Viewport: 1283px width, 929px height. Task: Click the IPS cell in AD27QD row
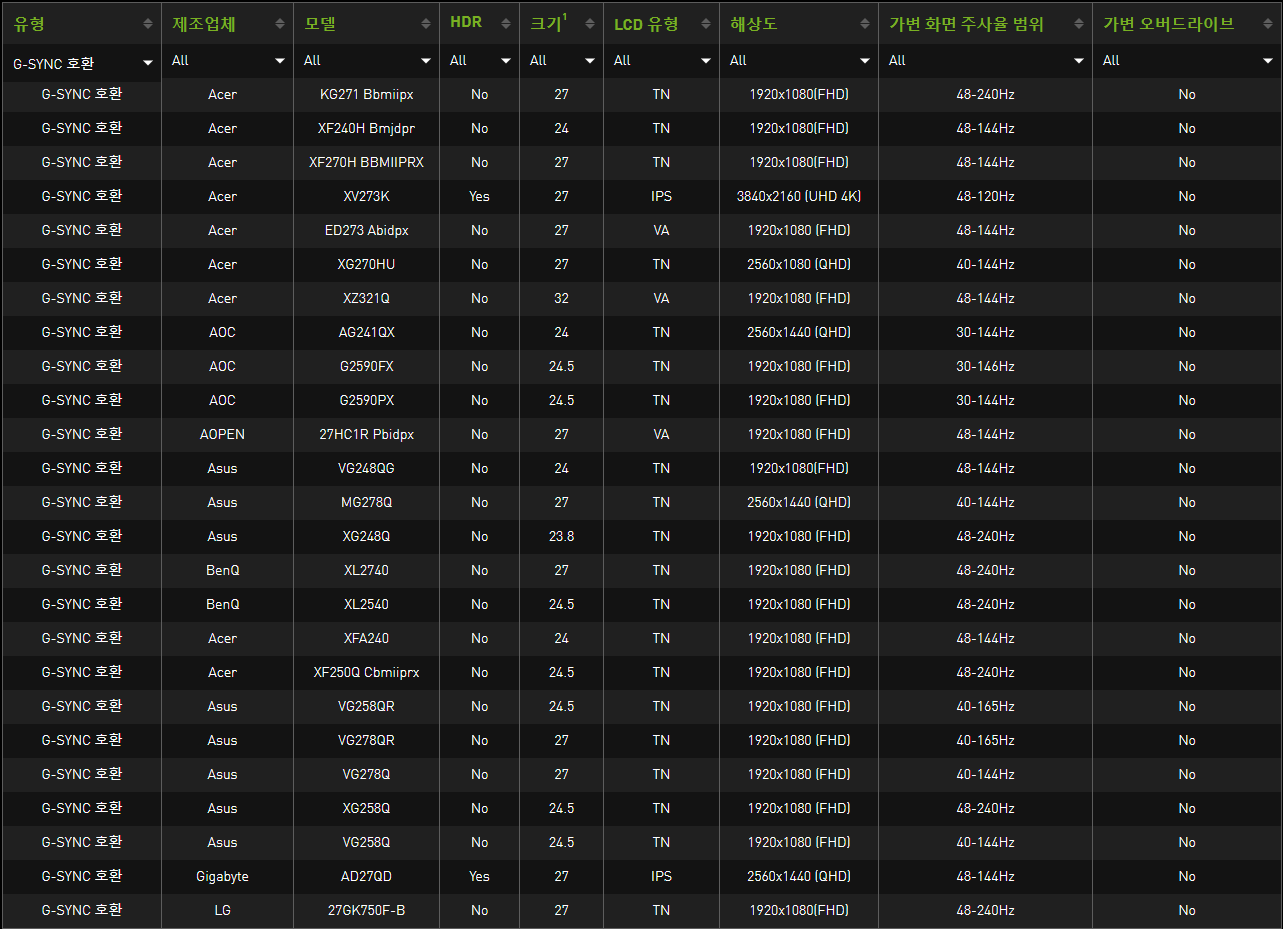[x=661, y=877]
